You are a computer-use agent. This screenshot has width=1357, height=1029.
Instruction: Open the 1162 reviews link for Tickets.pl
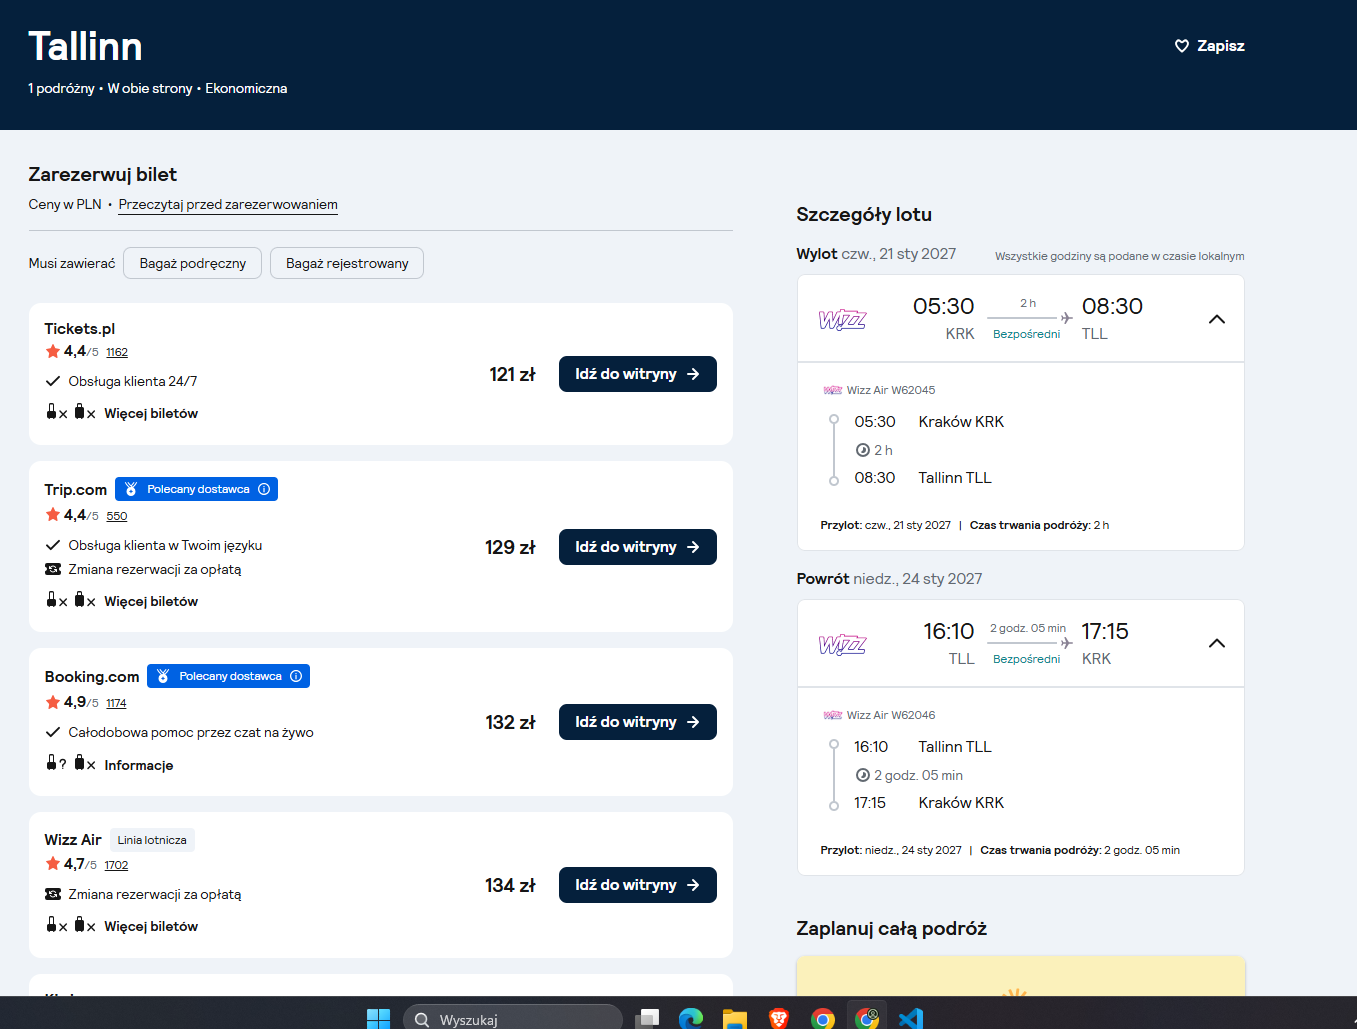point(117,352)
